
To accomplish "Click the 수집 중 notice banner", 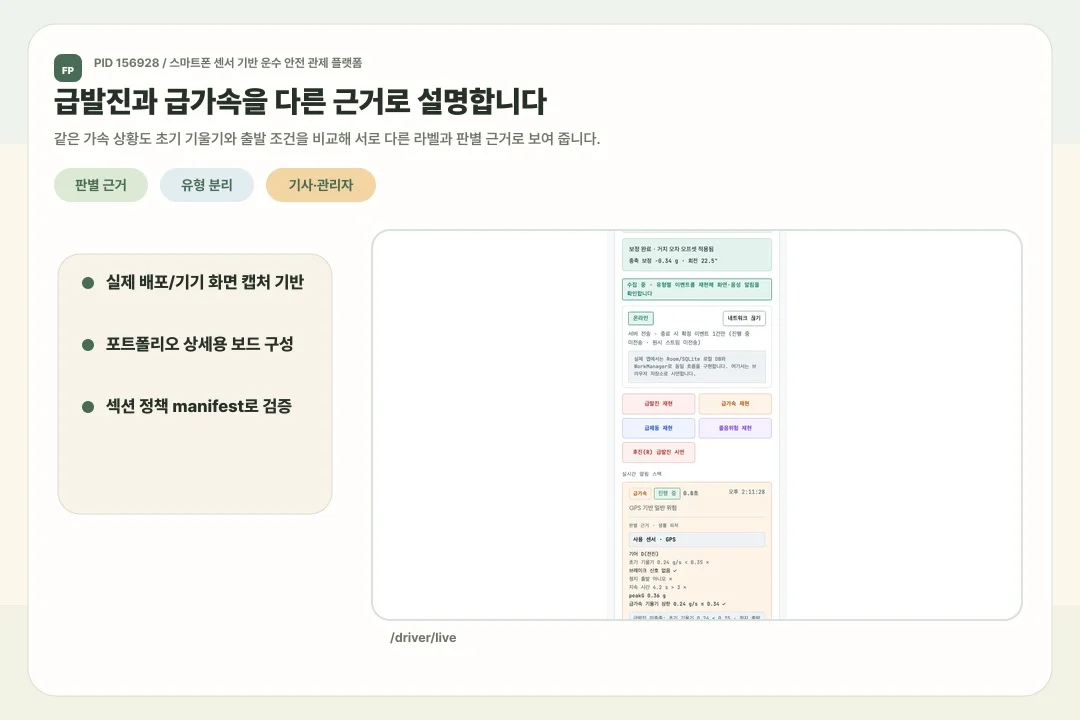I will [696, 289].
